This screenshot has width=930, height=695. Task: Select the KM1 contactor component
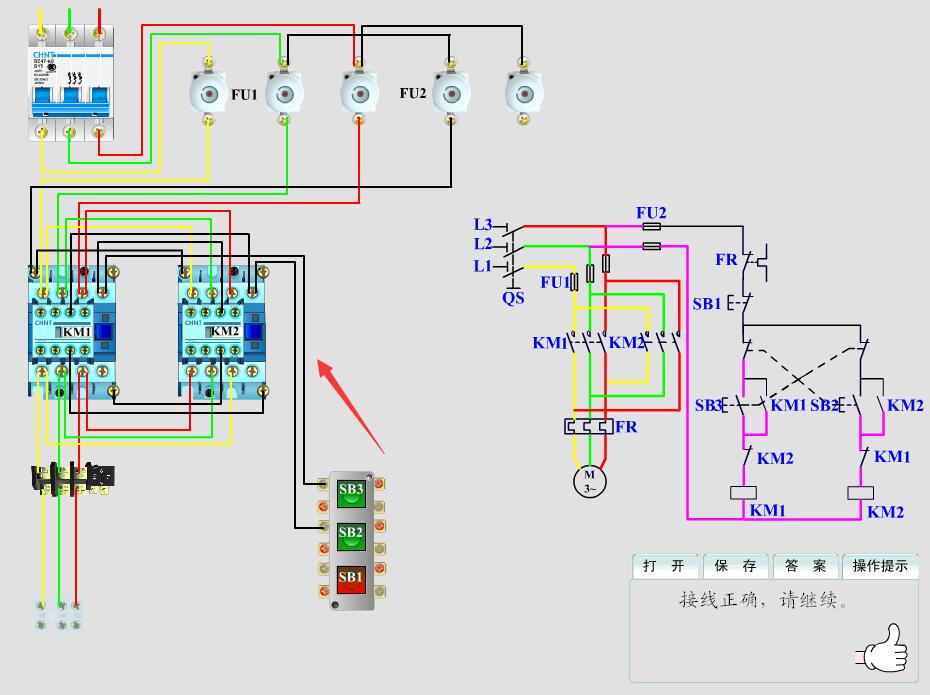(x=71, y=332)
